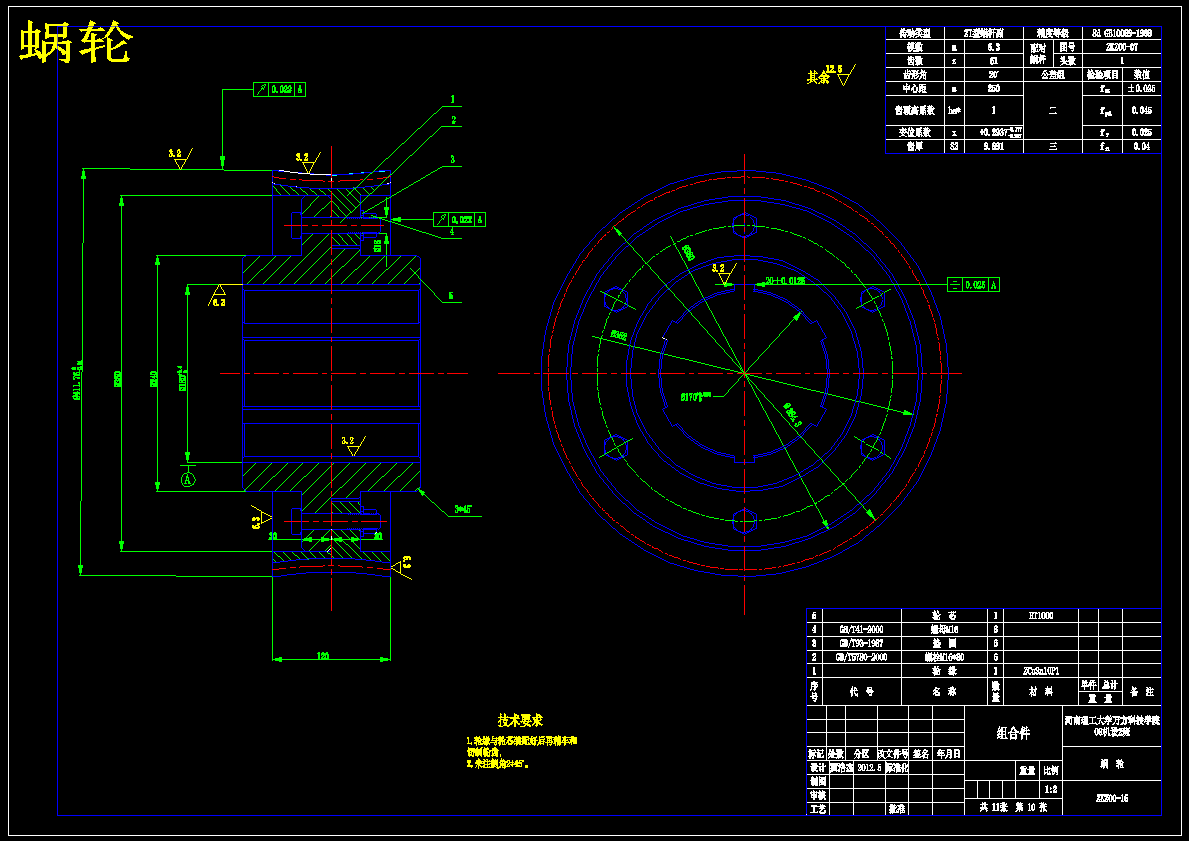Click the 备注 column header
The width and height of the screenshot is (1189, 841).
[x=1142, y=692]
